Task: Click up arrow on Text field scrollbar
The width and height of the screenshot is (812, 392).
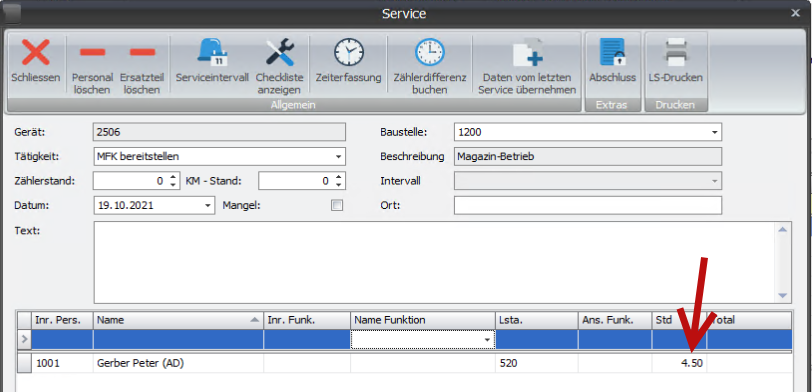Action: click(x=782, y=229)
